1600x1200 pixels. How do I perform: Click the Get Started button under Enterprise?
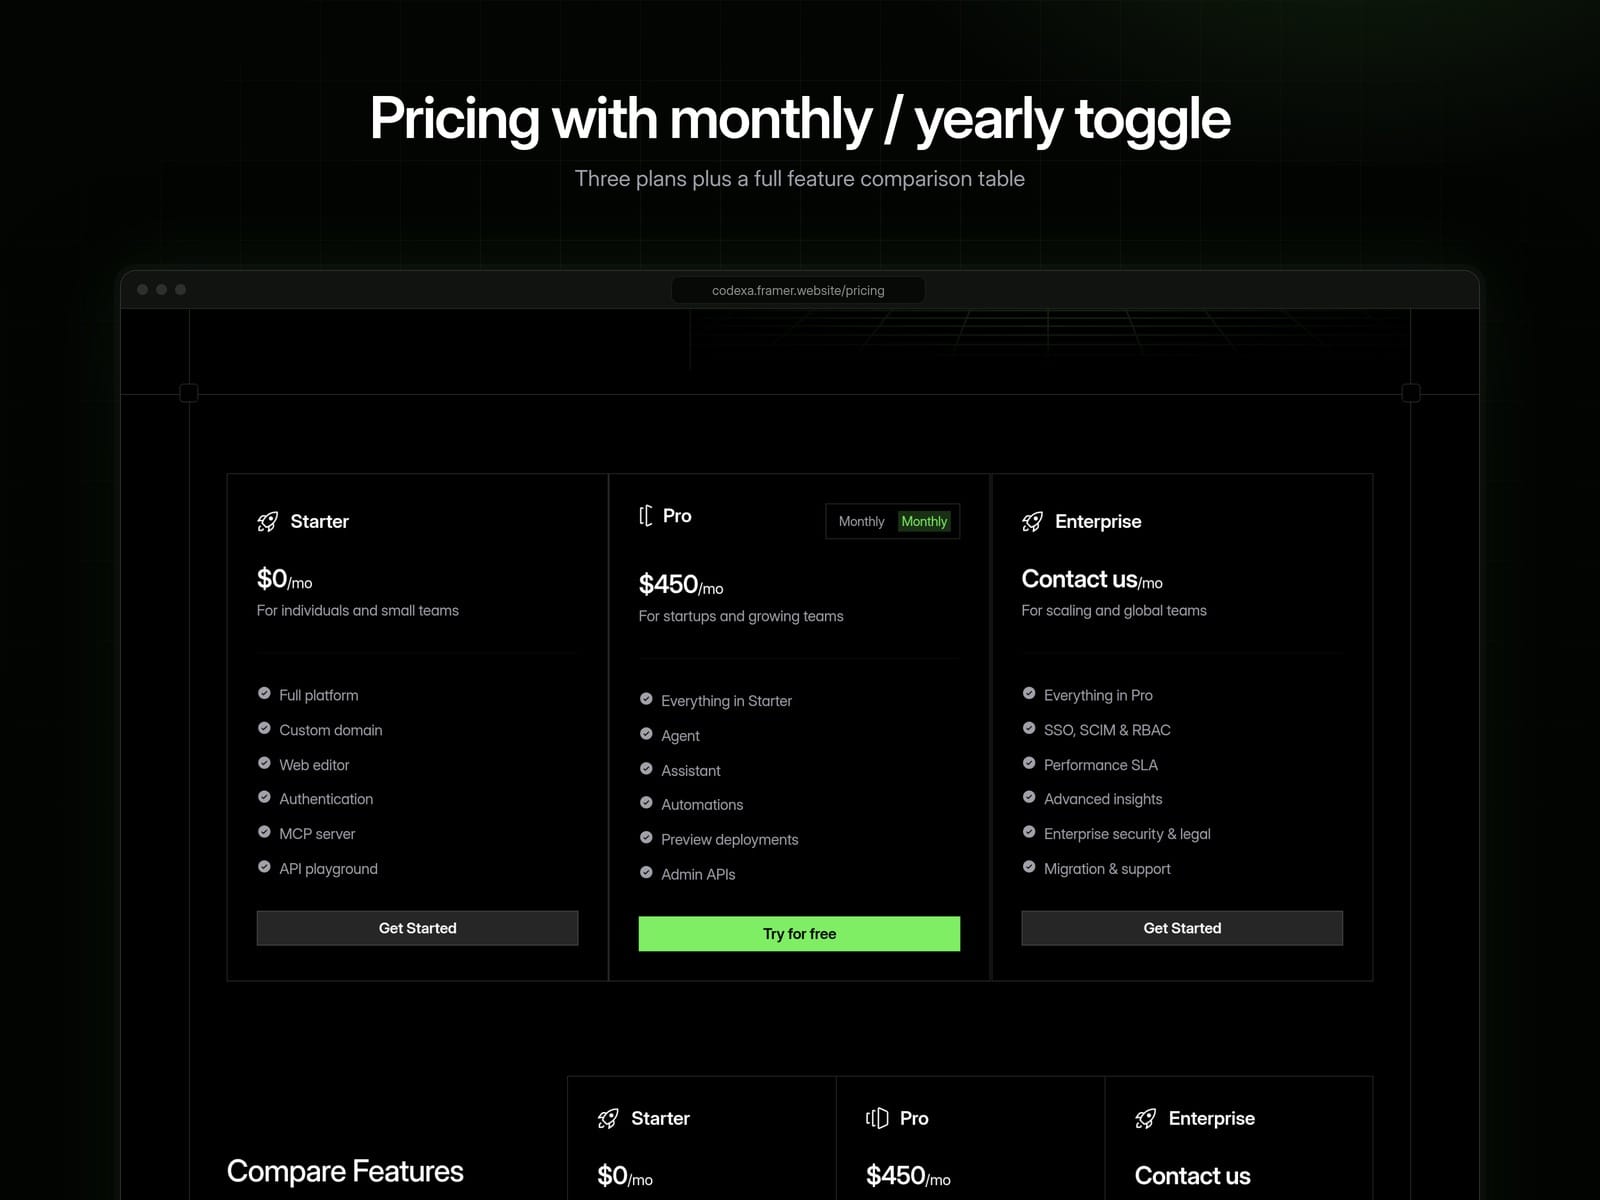click(x=1182, y=928)
